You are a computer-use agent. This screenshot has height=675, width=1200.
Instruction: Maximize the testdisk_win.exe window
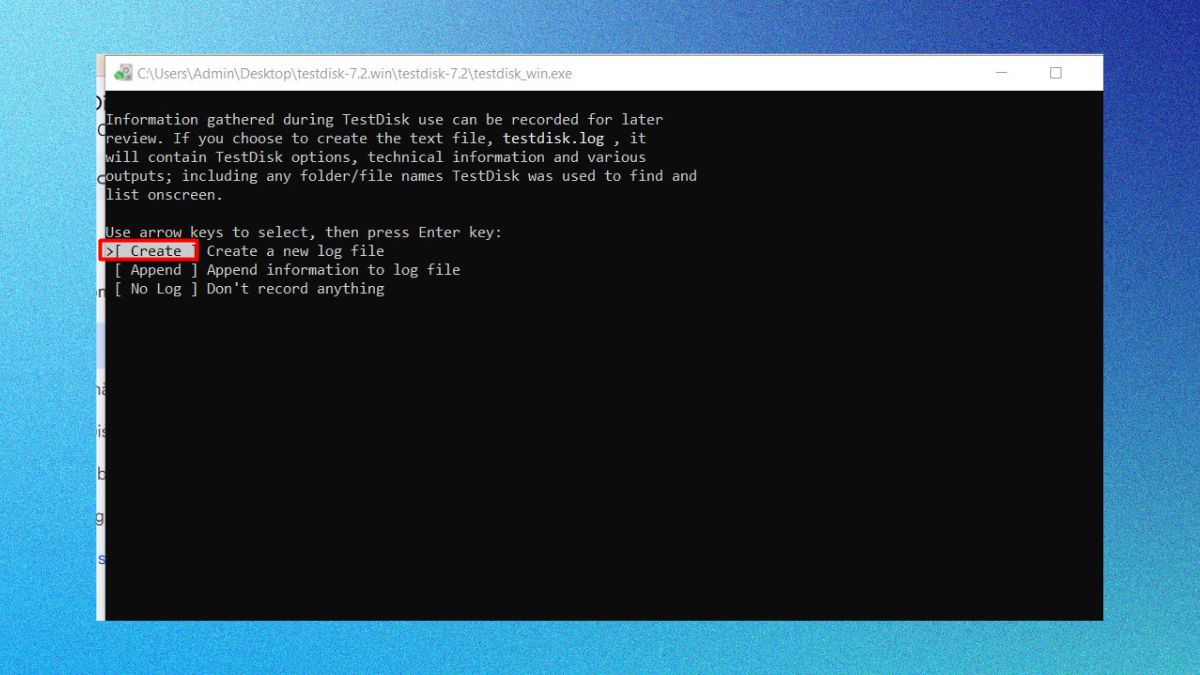coord(1055,73)
